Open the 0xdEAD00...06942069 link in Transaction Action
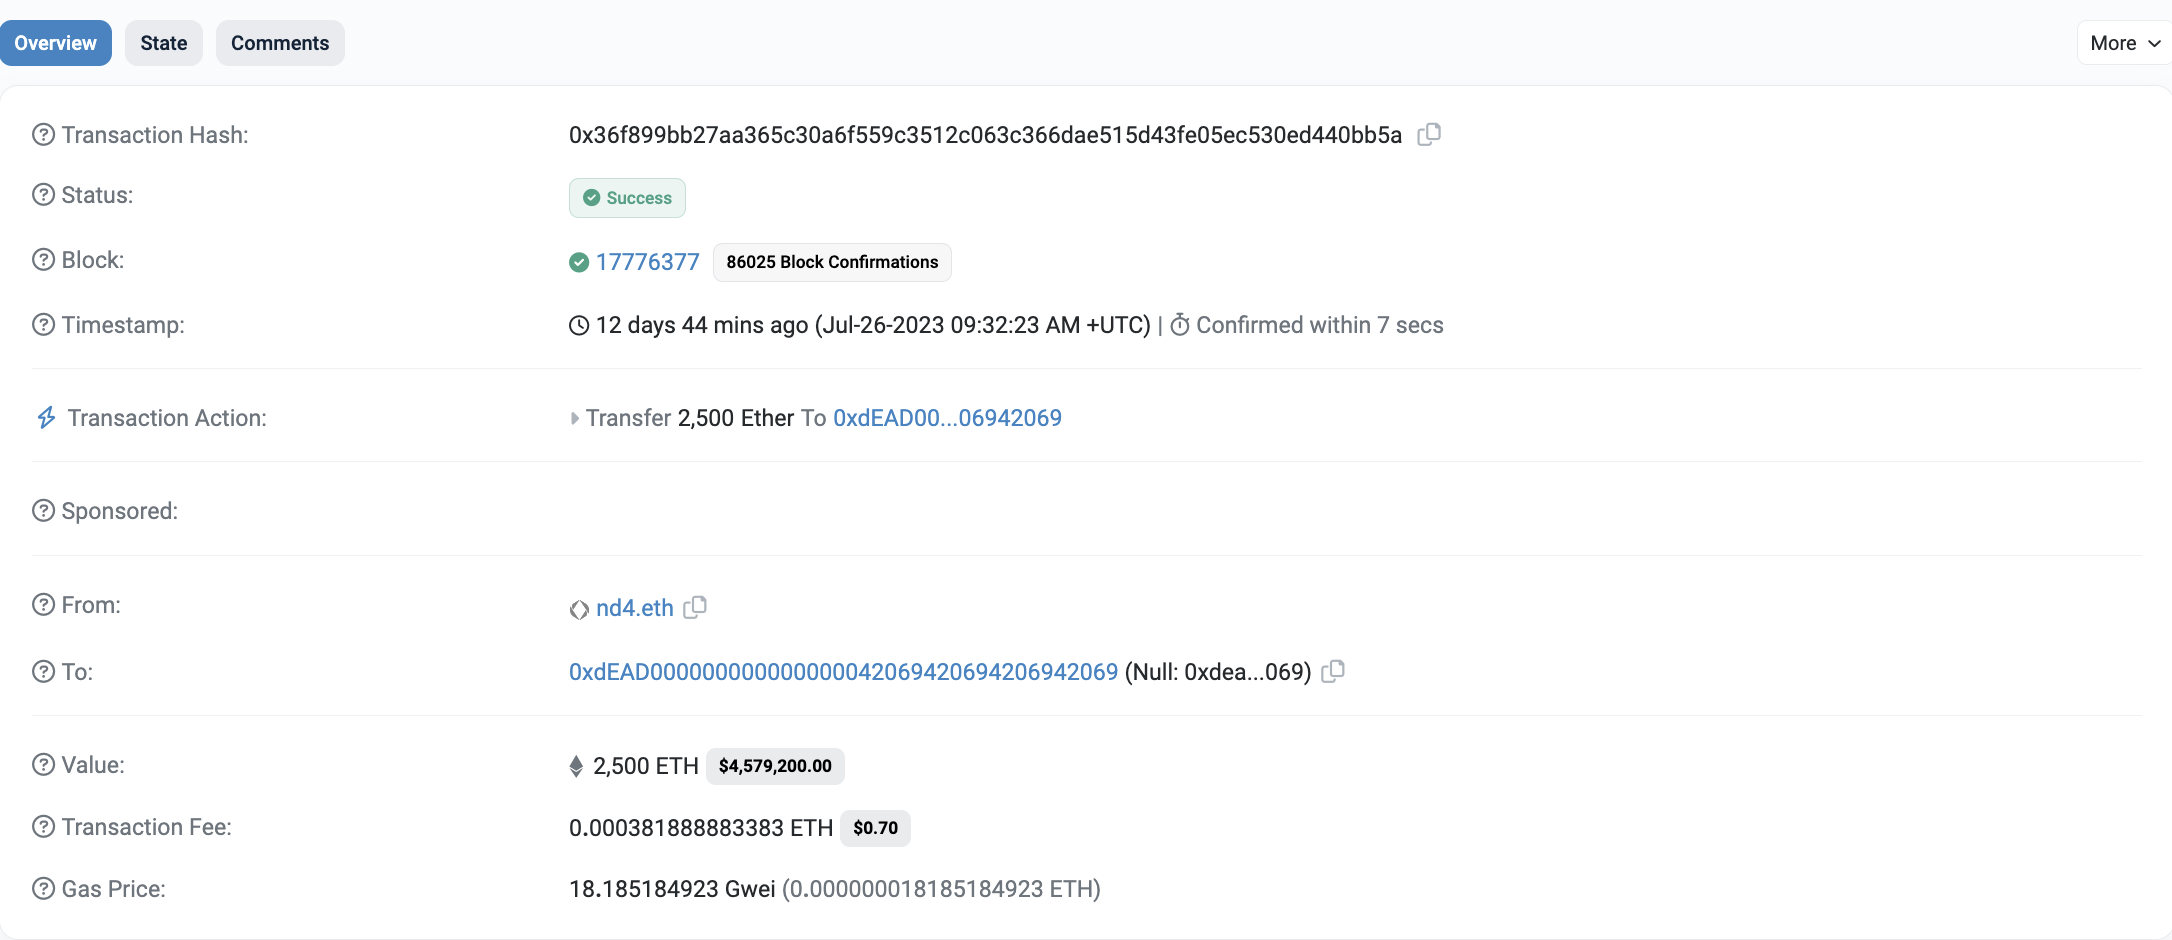The width and height of the screenshot is (2172, 940). coord(947,418)
